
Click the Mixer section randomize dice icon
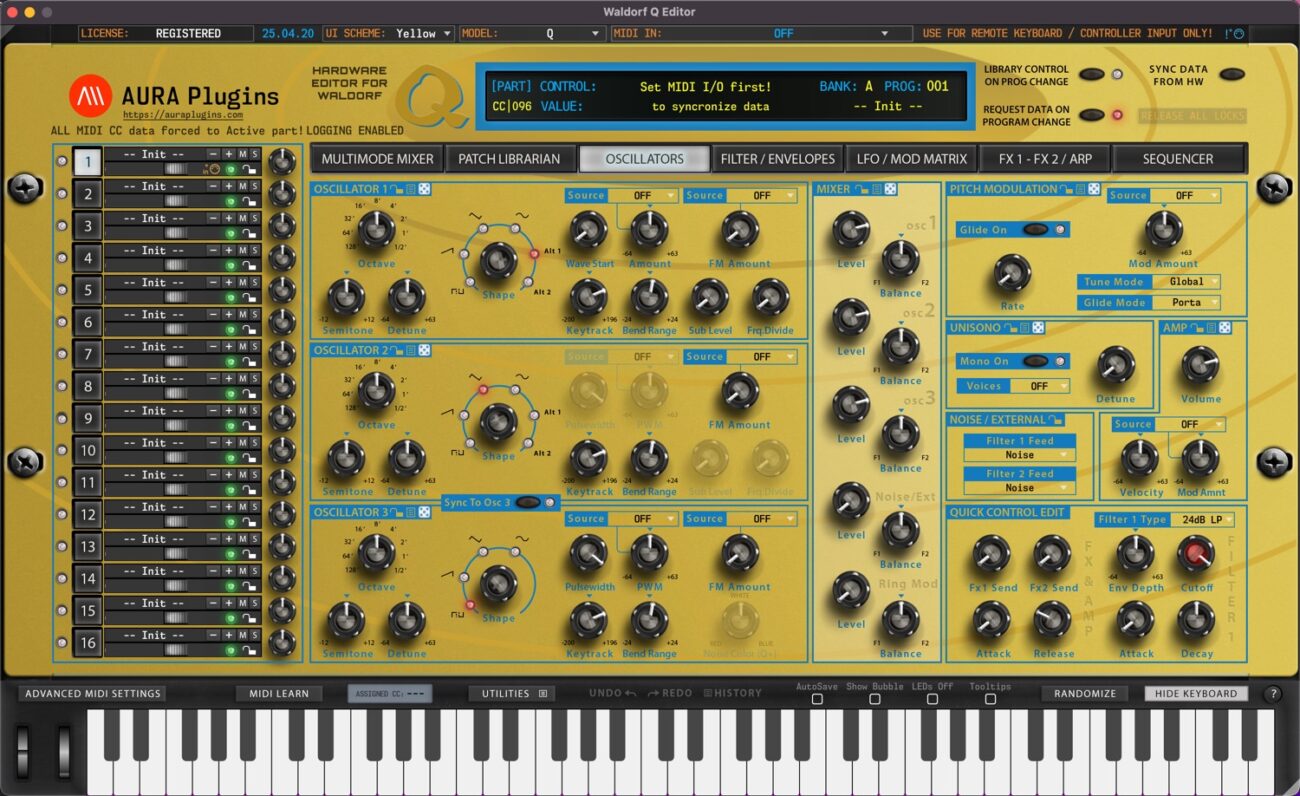pyautogui.click(x=890, y=189)
